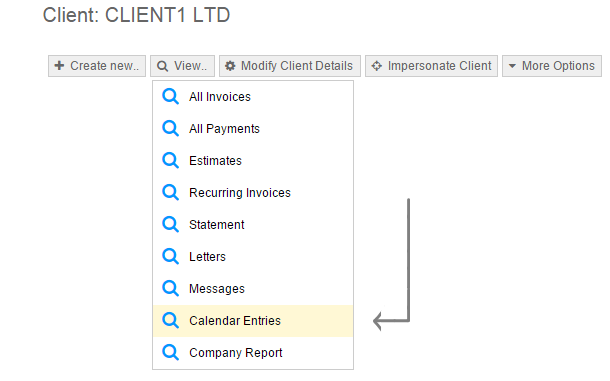The height and width of the screenshot is (381, 610).
Task: Click the gear icon on Modify Client Details
Action: click(230, 66)
